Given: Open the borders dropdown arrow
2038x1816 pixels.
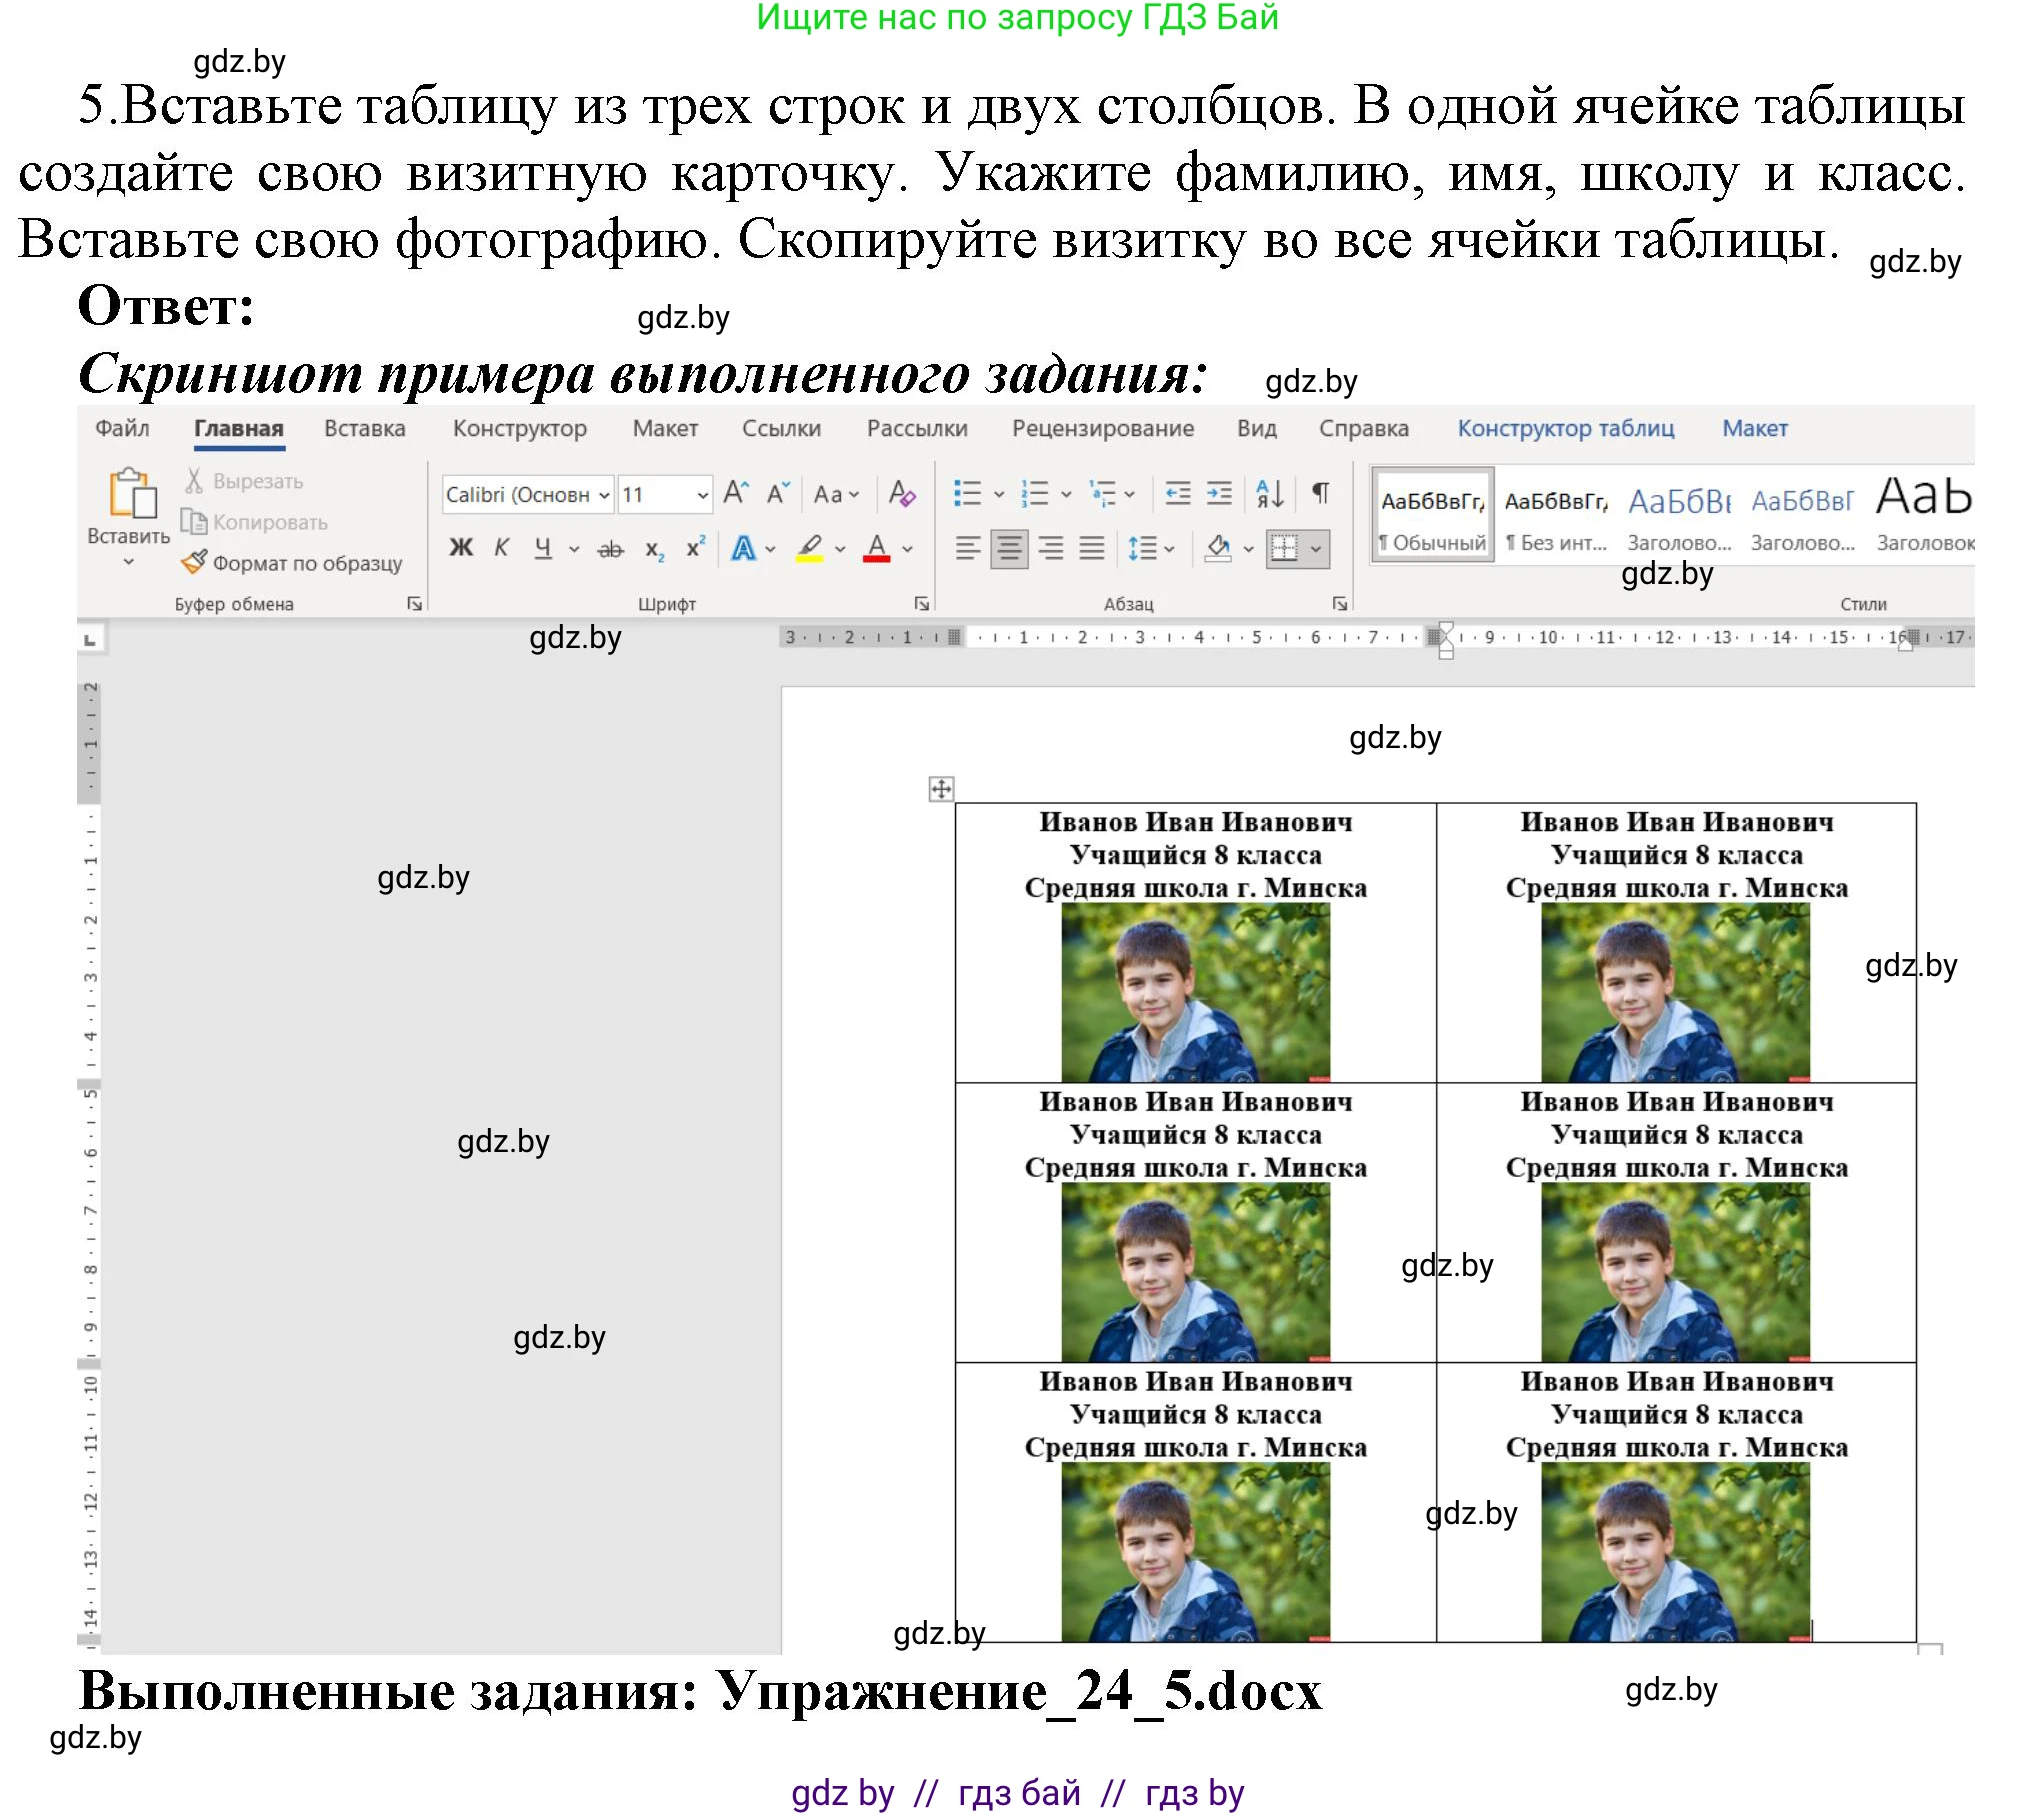Looking at the screenshot, I should (x=1316, y=548).
